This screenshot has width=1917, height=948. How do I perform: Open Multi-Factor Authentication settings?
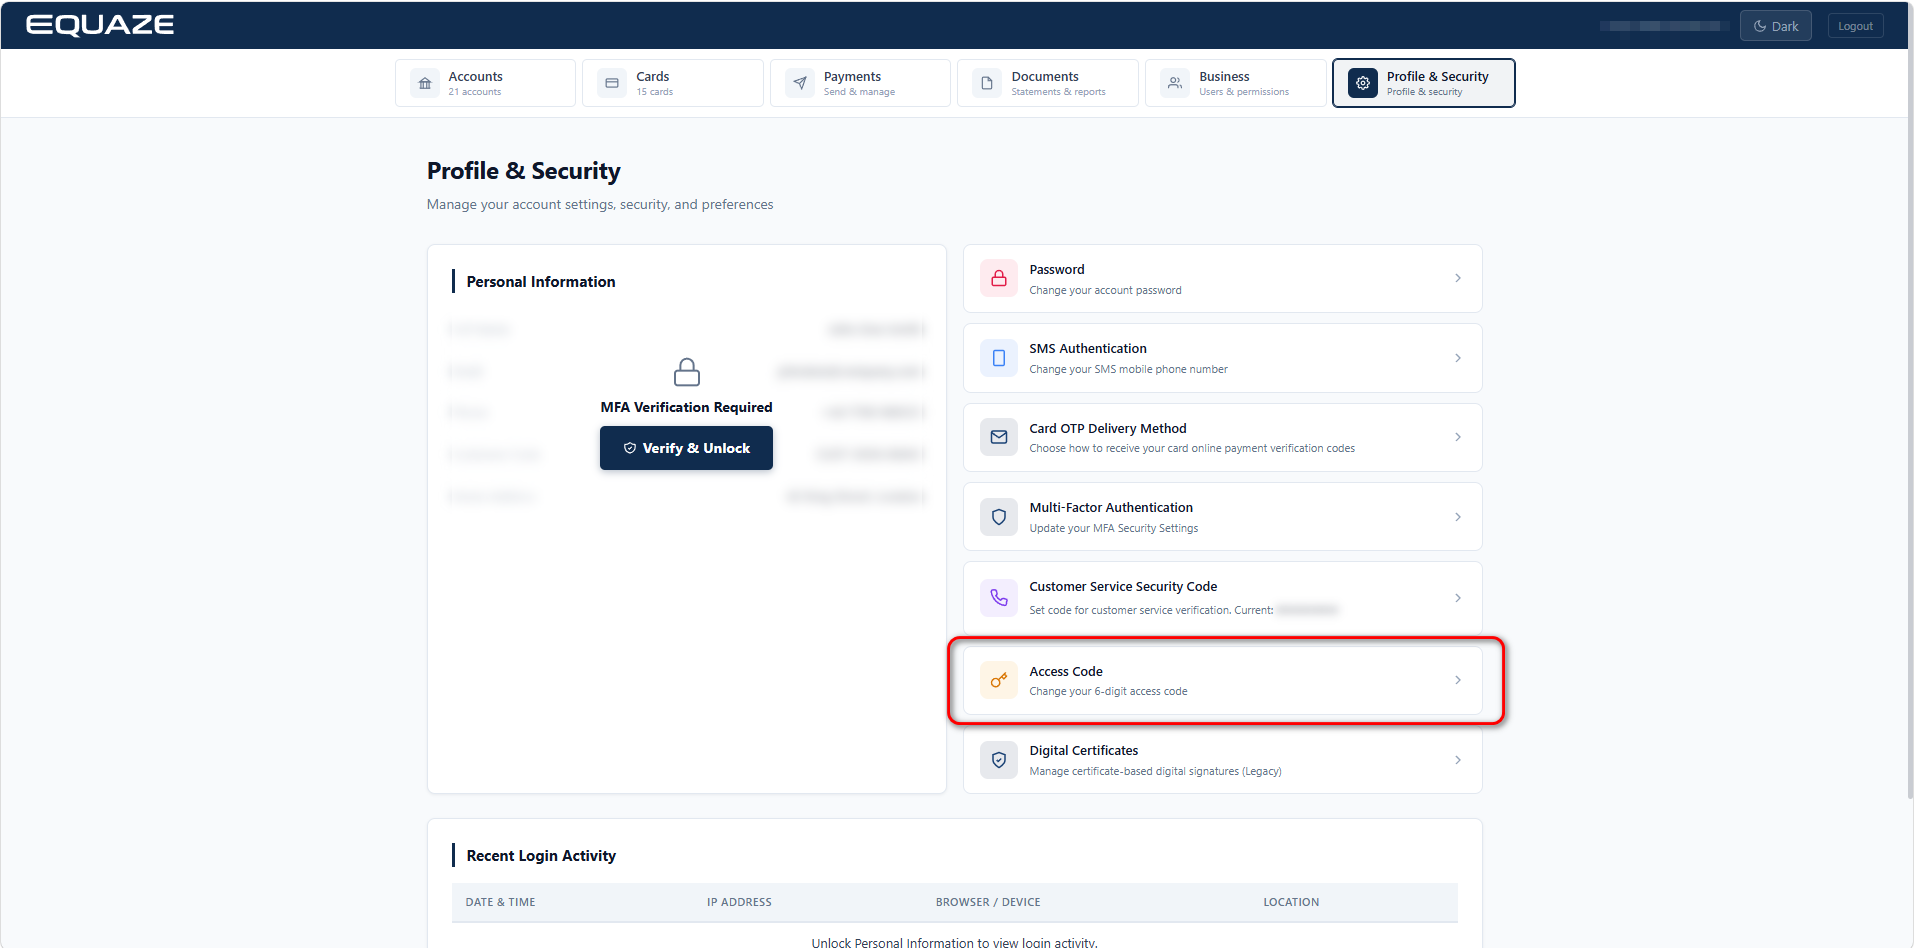(x=1222, y=517)
